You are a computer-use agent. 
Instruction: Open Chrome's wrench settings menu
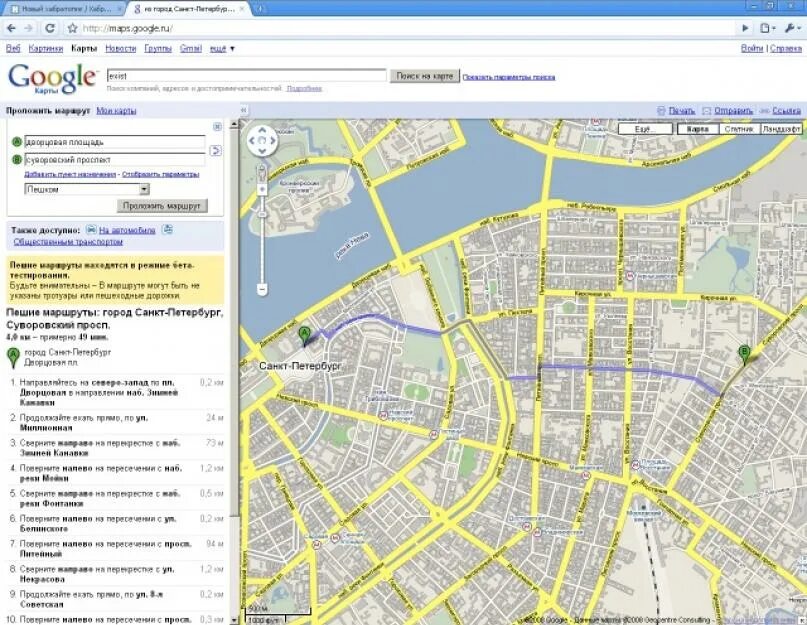791,28
